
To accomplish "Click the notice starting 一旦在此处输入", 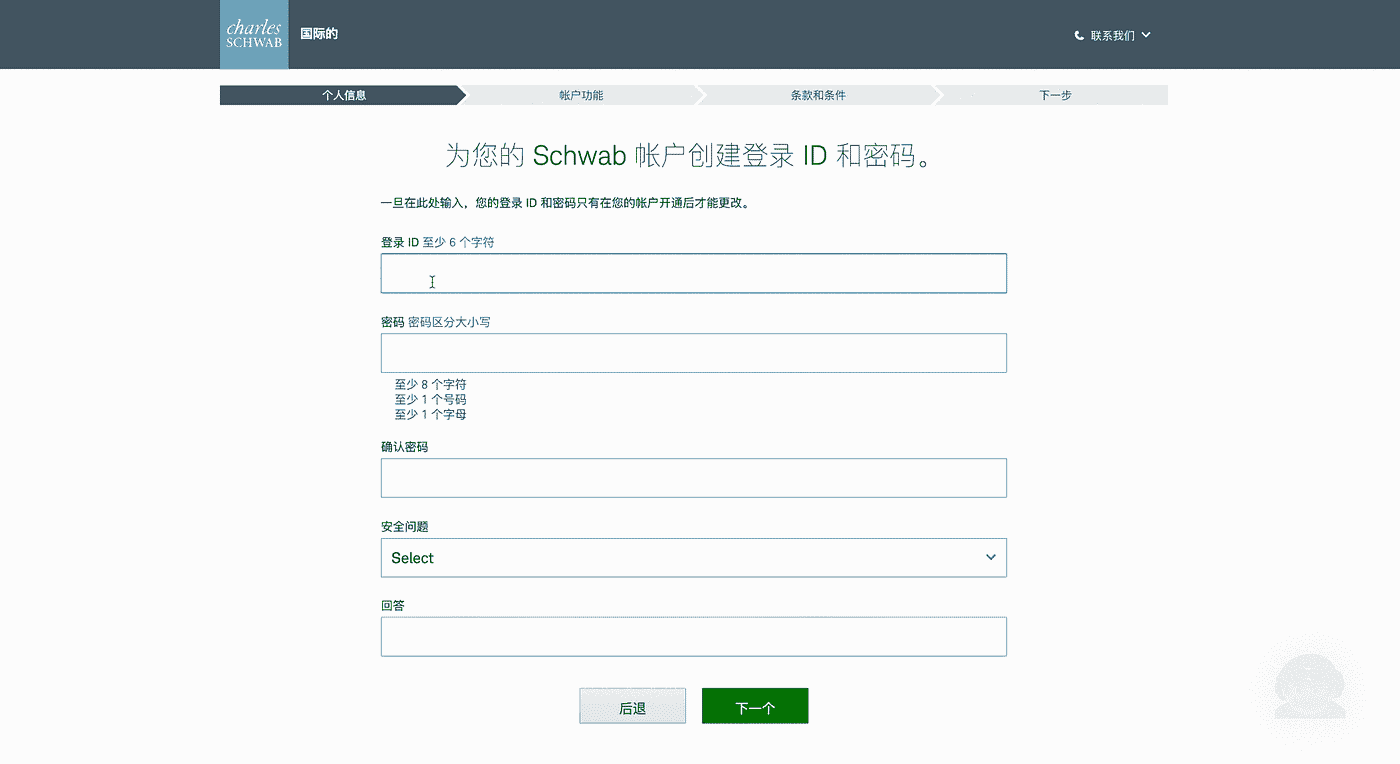I will click(565, 203).
